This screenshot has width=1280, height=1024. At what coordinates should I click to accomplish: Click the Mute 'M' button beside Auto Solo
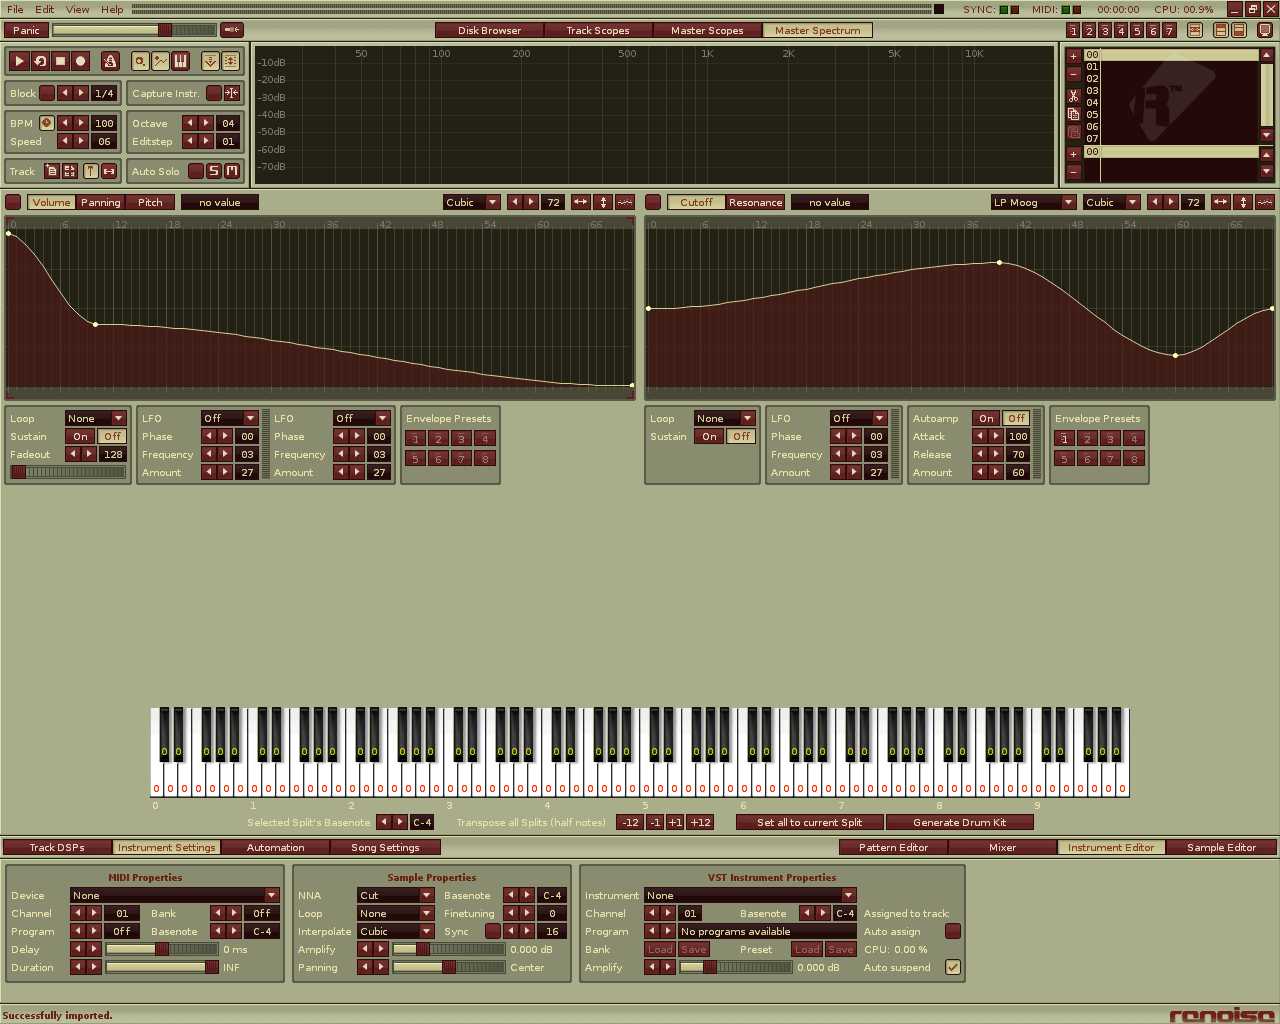[231, 171]
